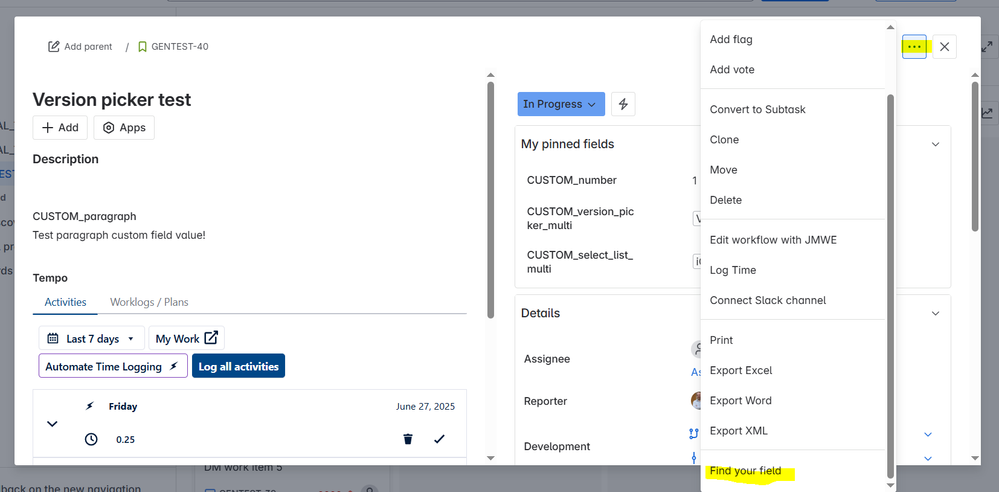Screen dimensions: 999x492
Task: Select Log Time menu item
Action: click(793, 270)
